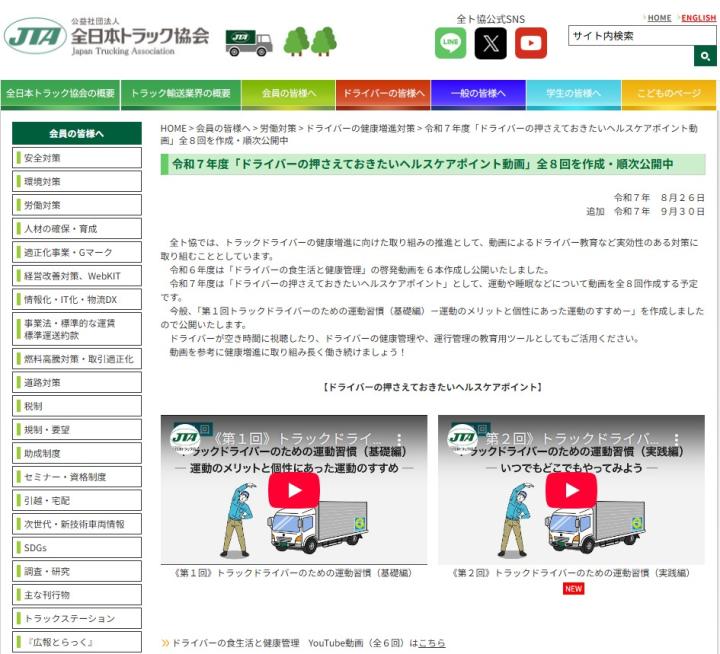Play the second exercise video (実践編)
The height and width of the screenshot is (654, 720).
tap(571, 490)
